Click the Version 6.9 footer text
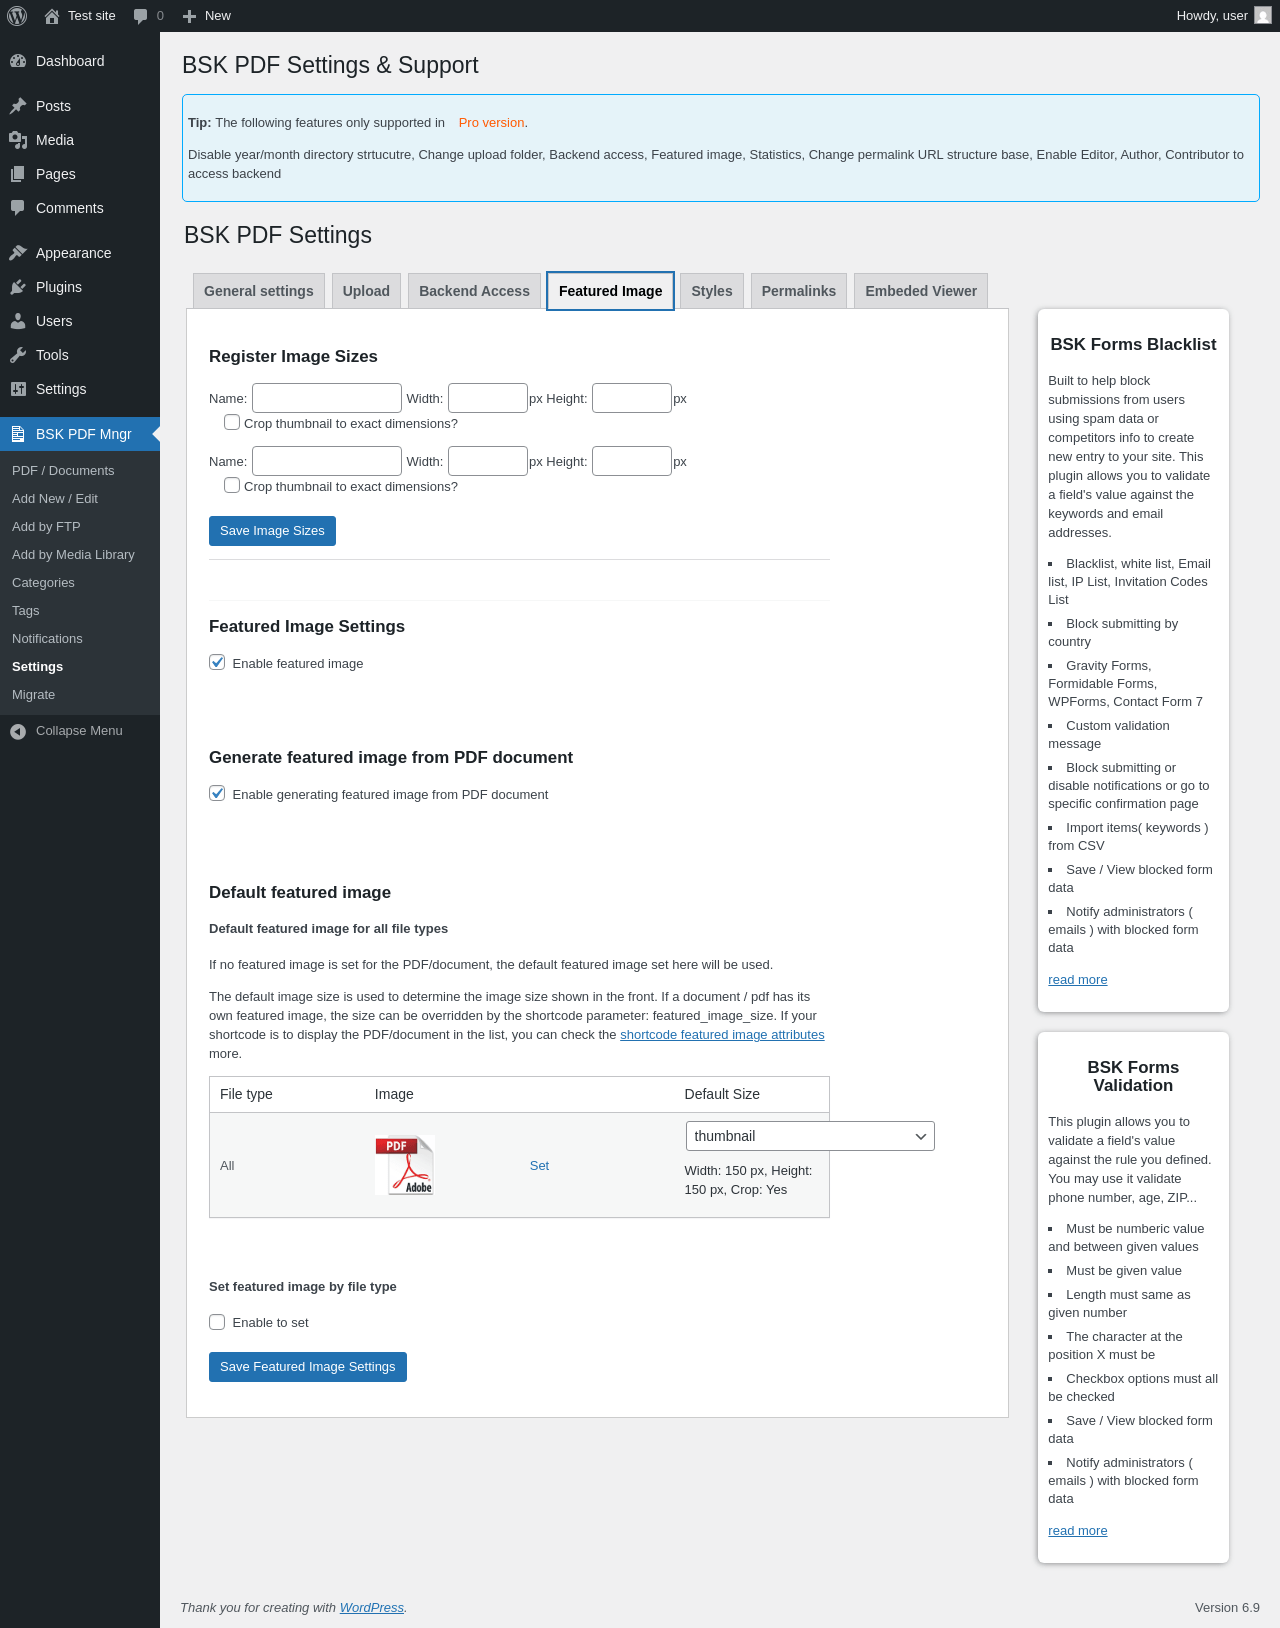Screen dimensions: 1280x1628 1227,1608
